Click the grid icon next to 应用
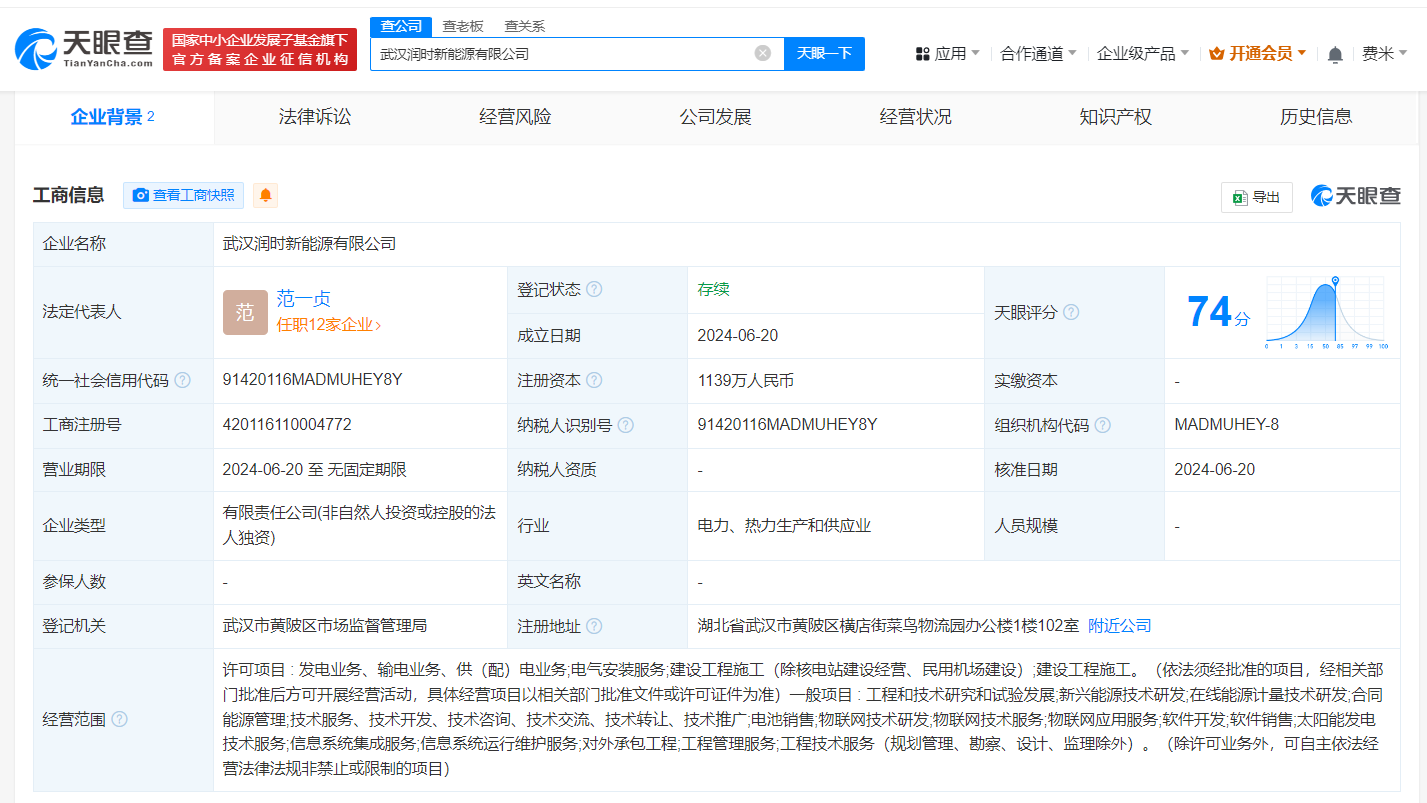 [x=921, y=52]
